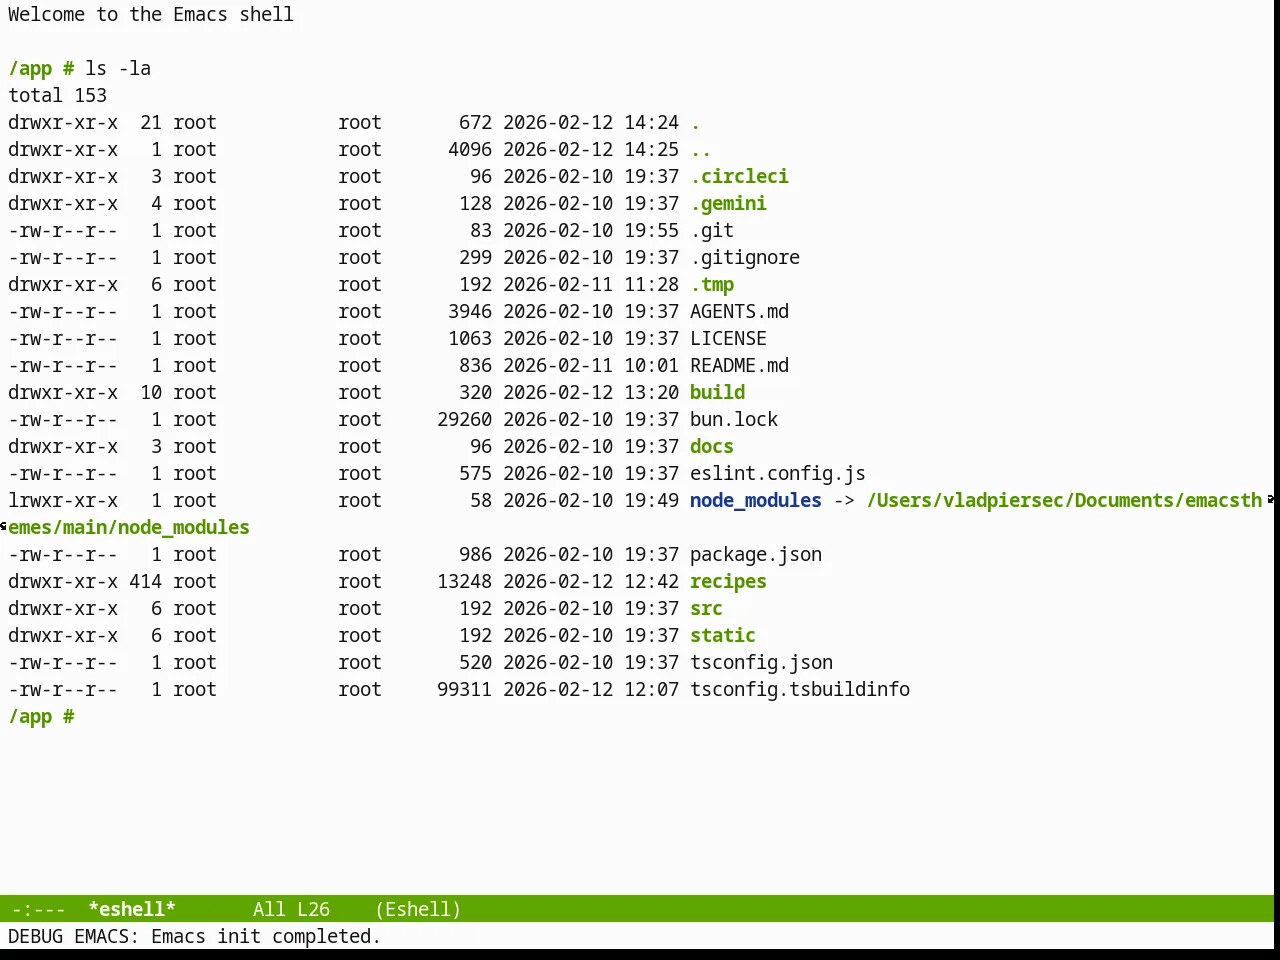Click the timestamp 2026-02-11 11:28 of .tmp

[x=591, y=285]
